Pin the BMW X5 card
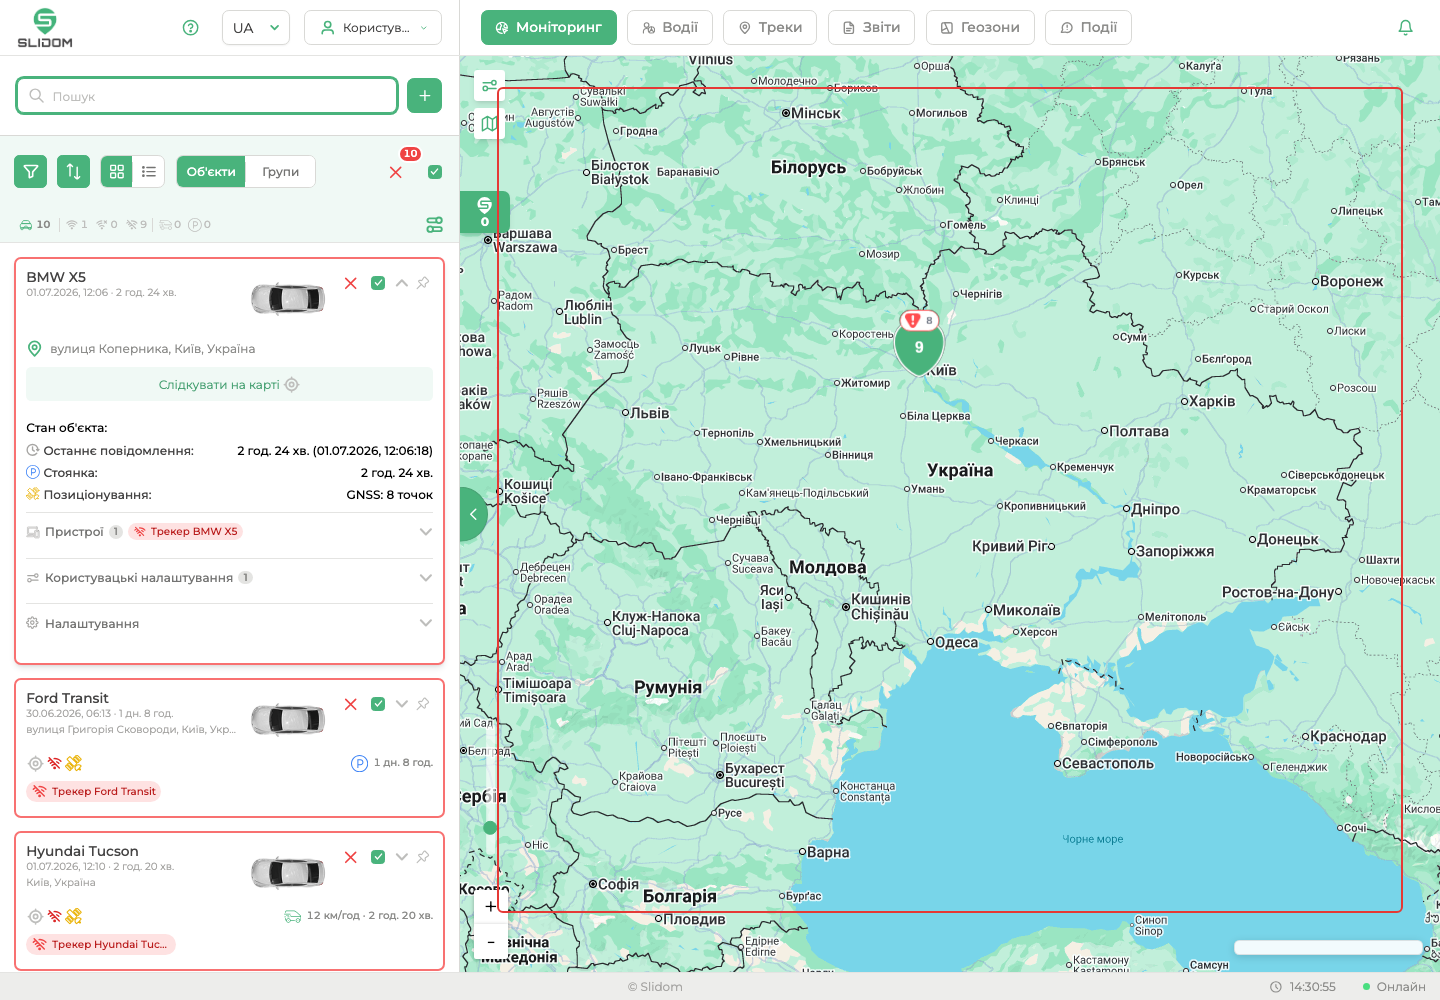Image resolution: width=1440 pixels, height=1000 pixels. point(423,283)
